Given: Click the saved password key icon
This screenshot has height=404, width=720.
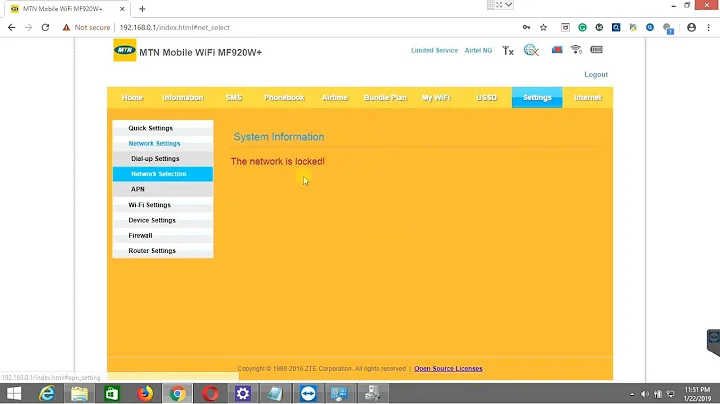Looking at the screenshot, I should (527, 28).
